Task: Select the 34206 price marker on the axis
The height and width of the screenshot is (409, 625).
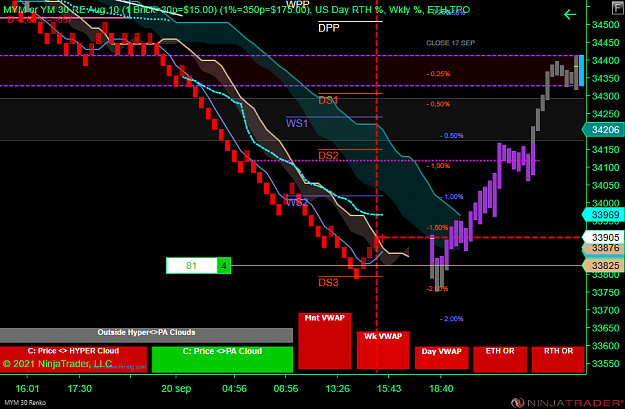Action: pyautogui.click(x=603, y=130)
